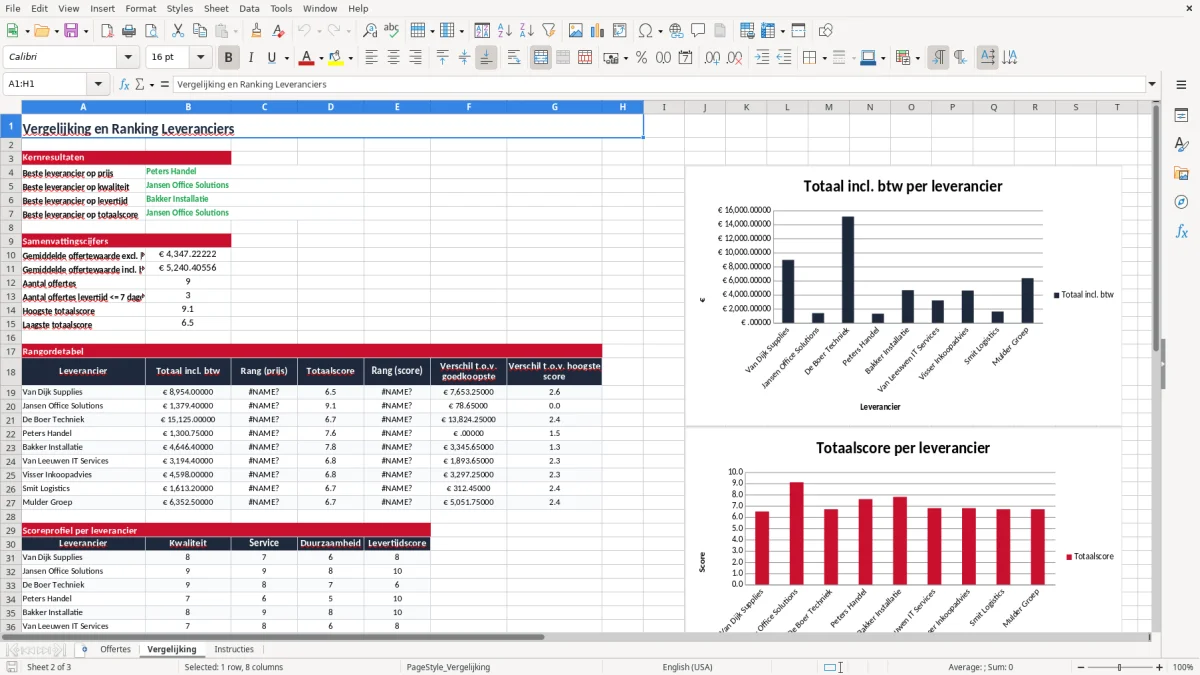Open the Sheet menu
This screenshot has height=675, width=1200.
(x=216, y=8)
